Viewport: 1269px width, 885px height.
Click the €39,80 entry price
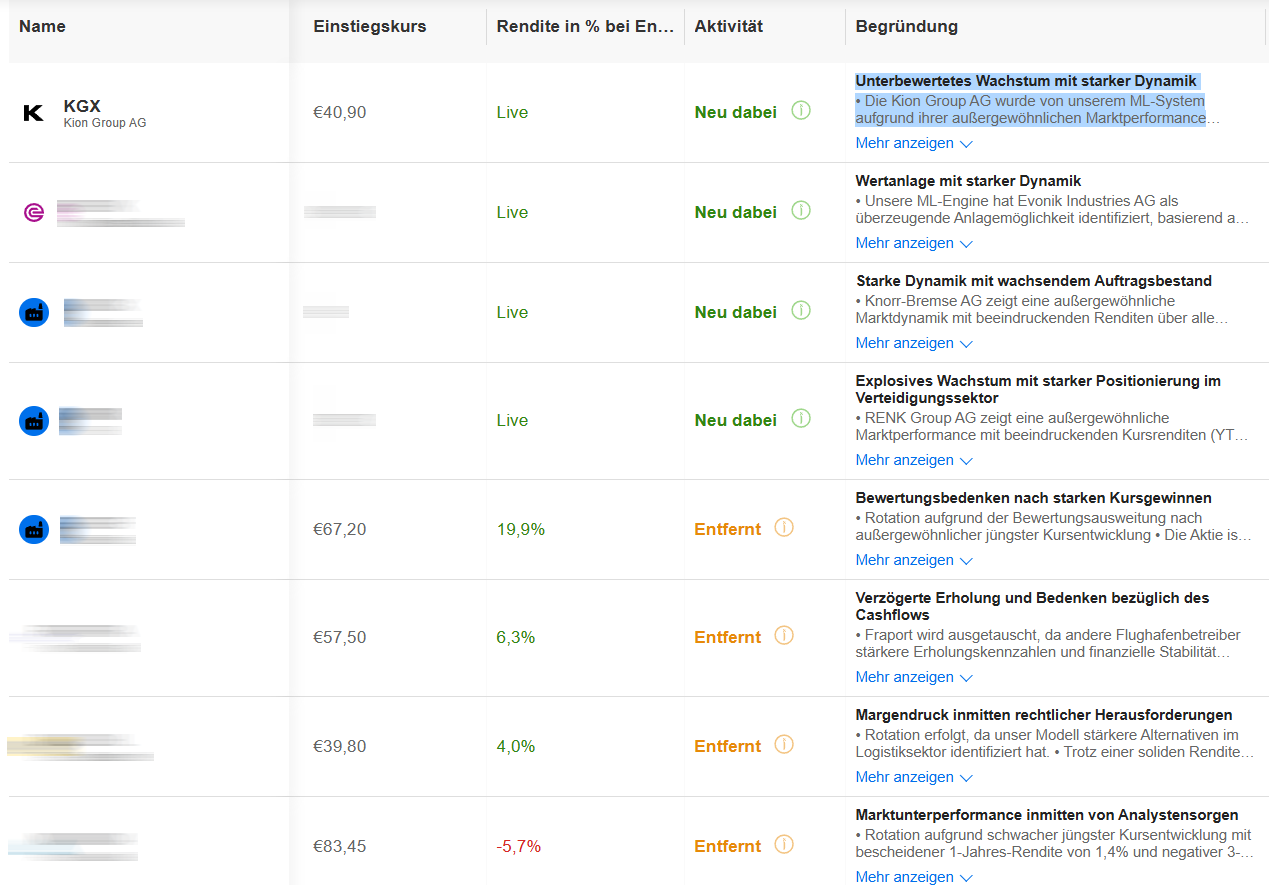click(340, 746)
